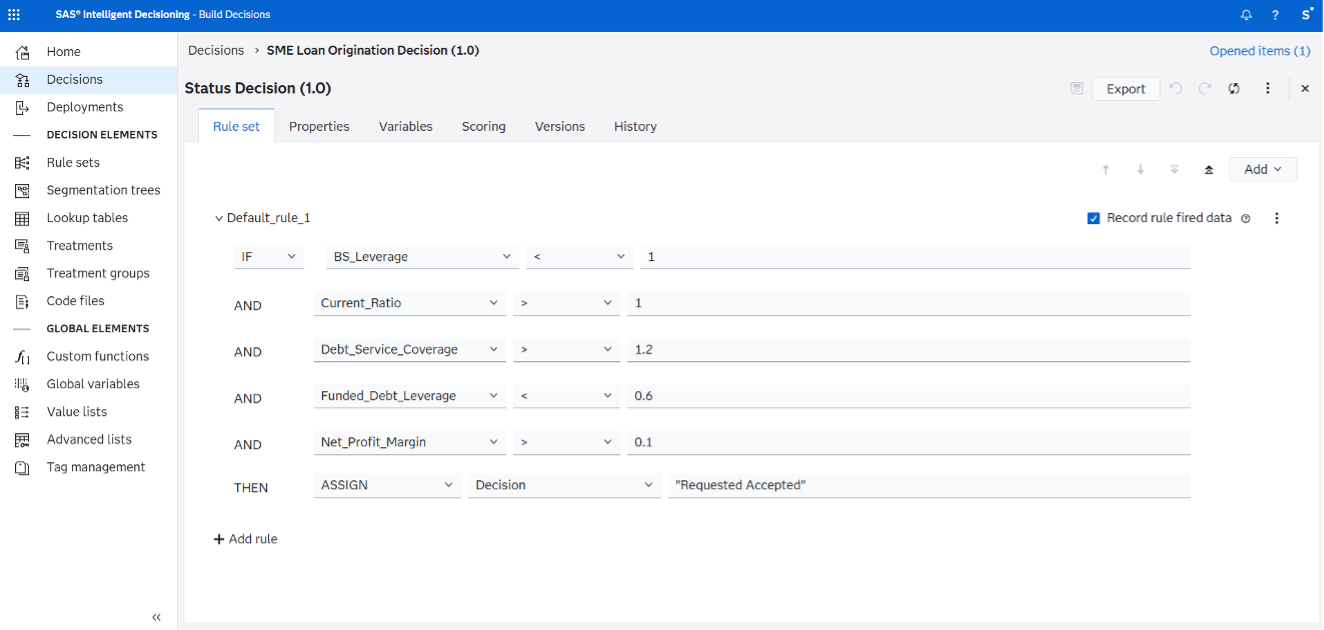Viewport: 1324px width, 630px height.
Task: Open the help question mark icon
Action: [x=1275, y=15]
